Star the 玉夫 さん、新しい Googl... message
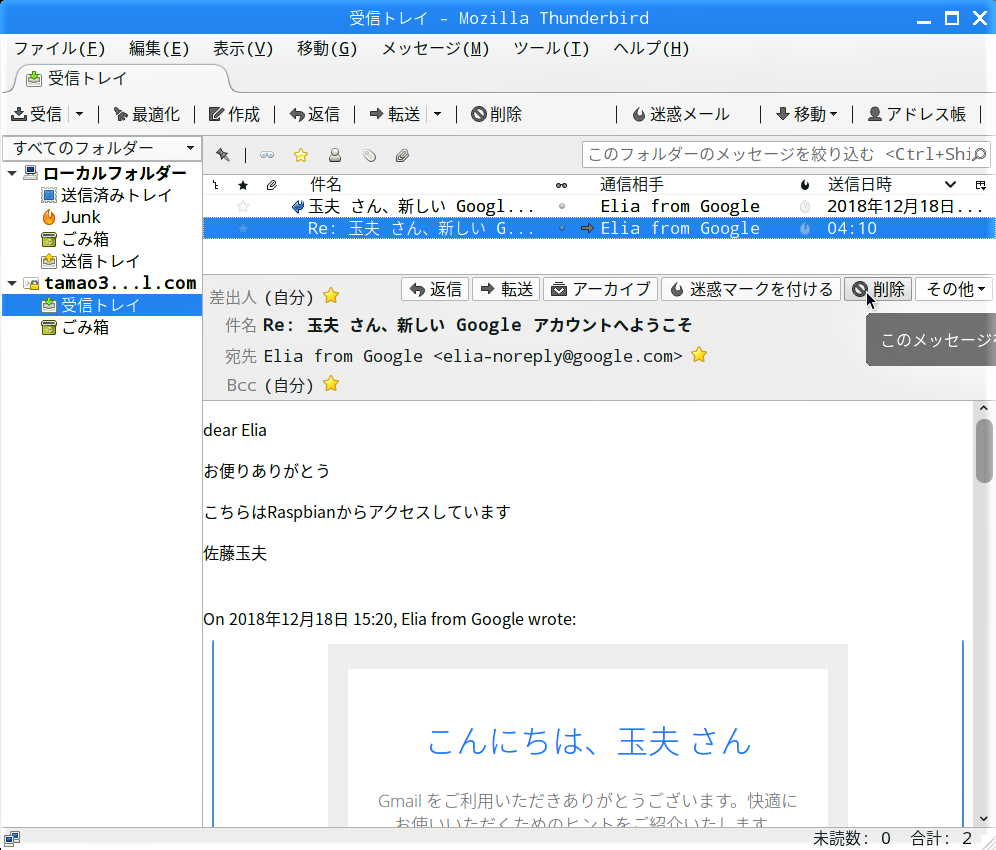Screen dimensions: 996x850 tap(243, 206)
